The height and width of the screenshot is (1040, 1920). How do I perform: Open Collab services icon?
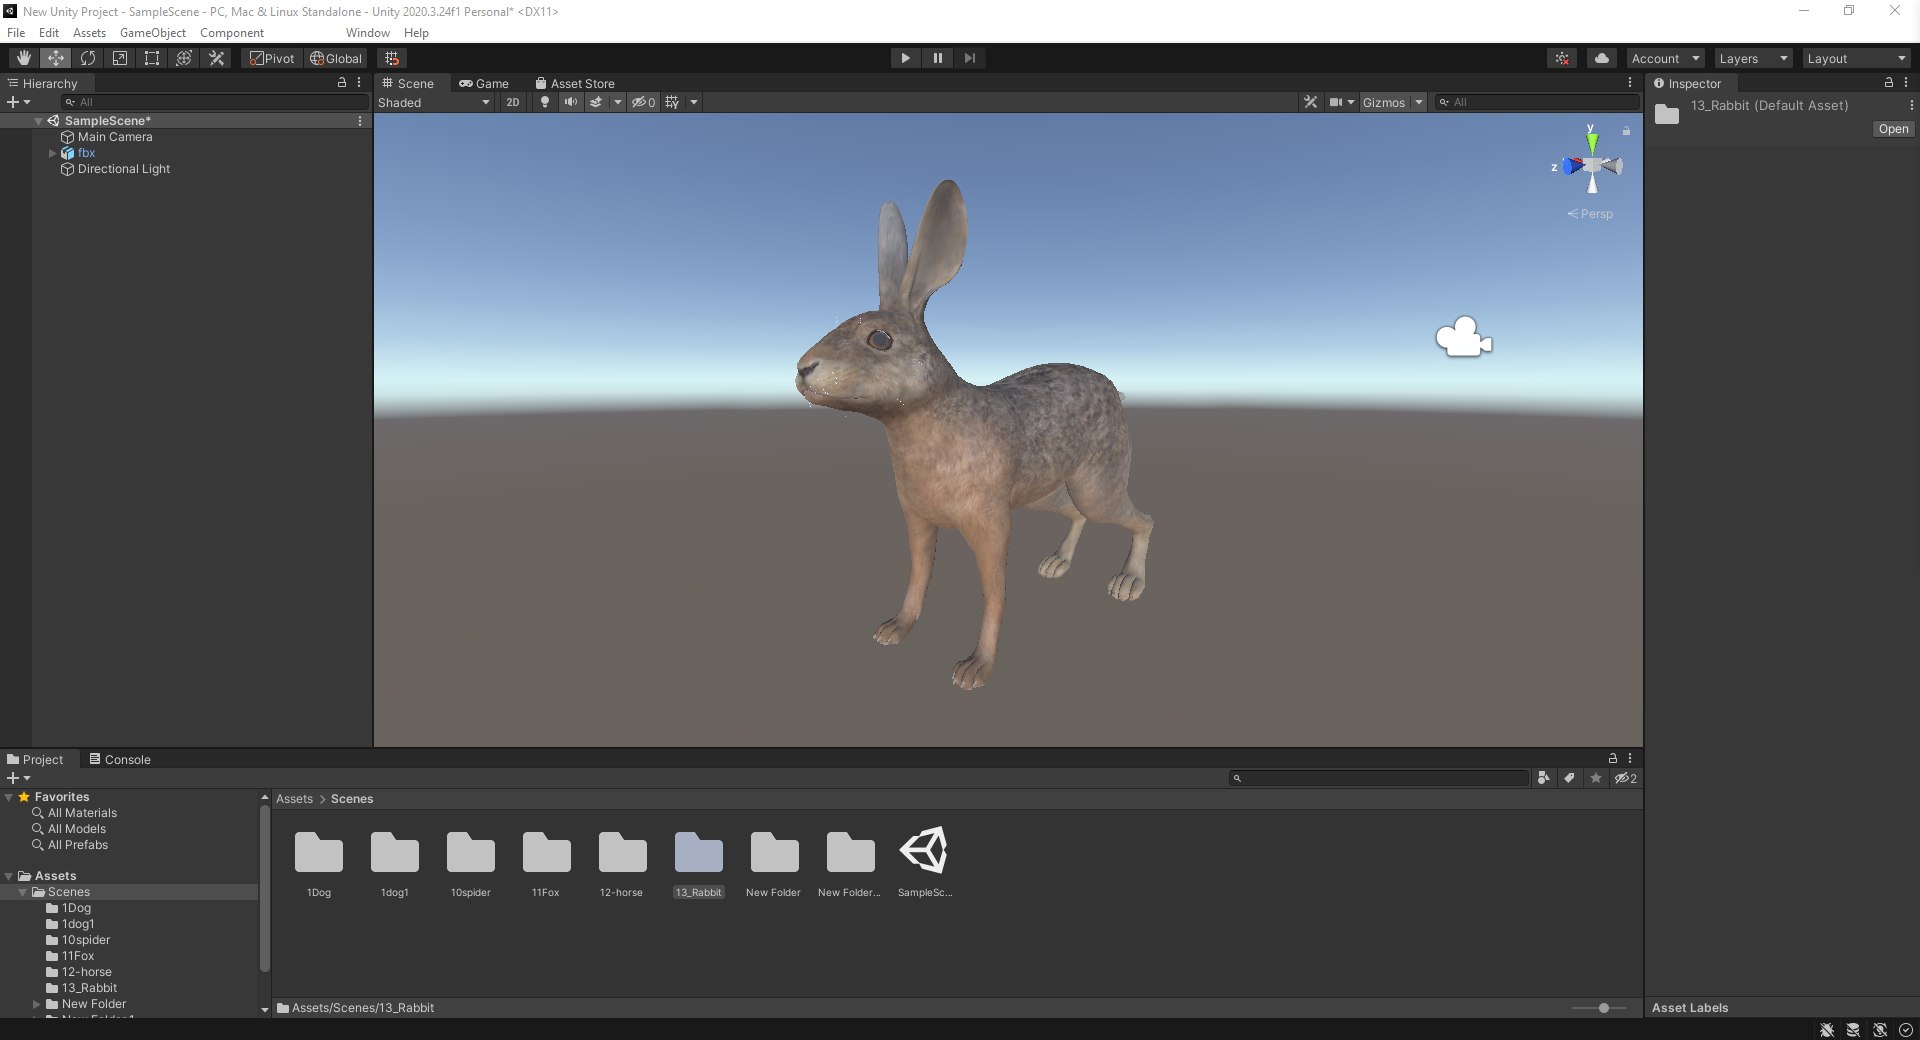[1562, 58]
